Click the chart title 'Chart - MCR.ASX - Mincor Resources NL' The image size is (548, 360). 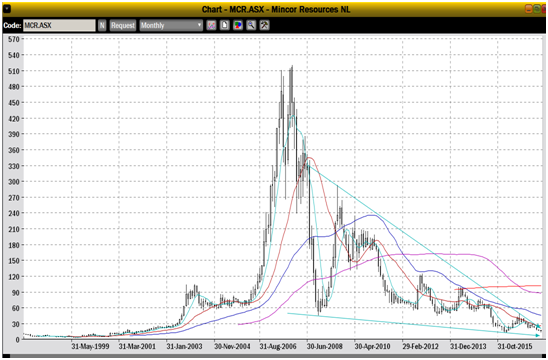pyautogui.click(x=276, y=9)
